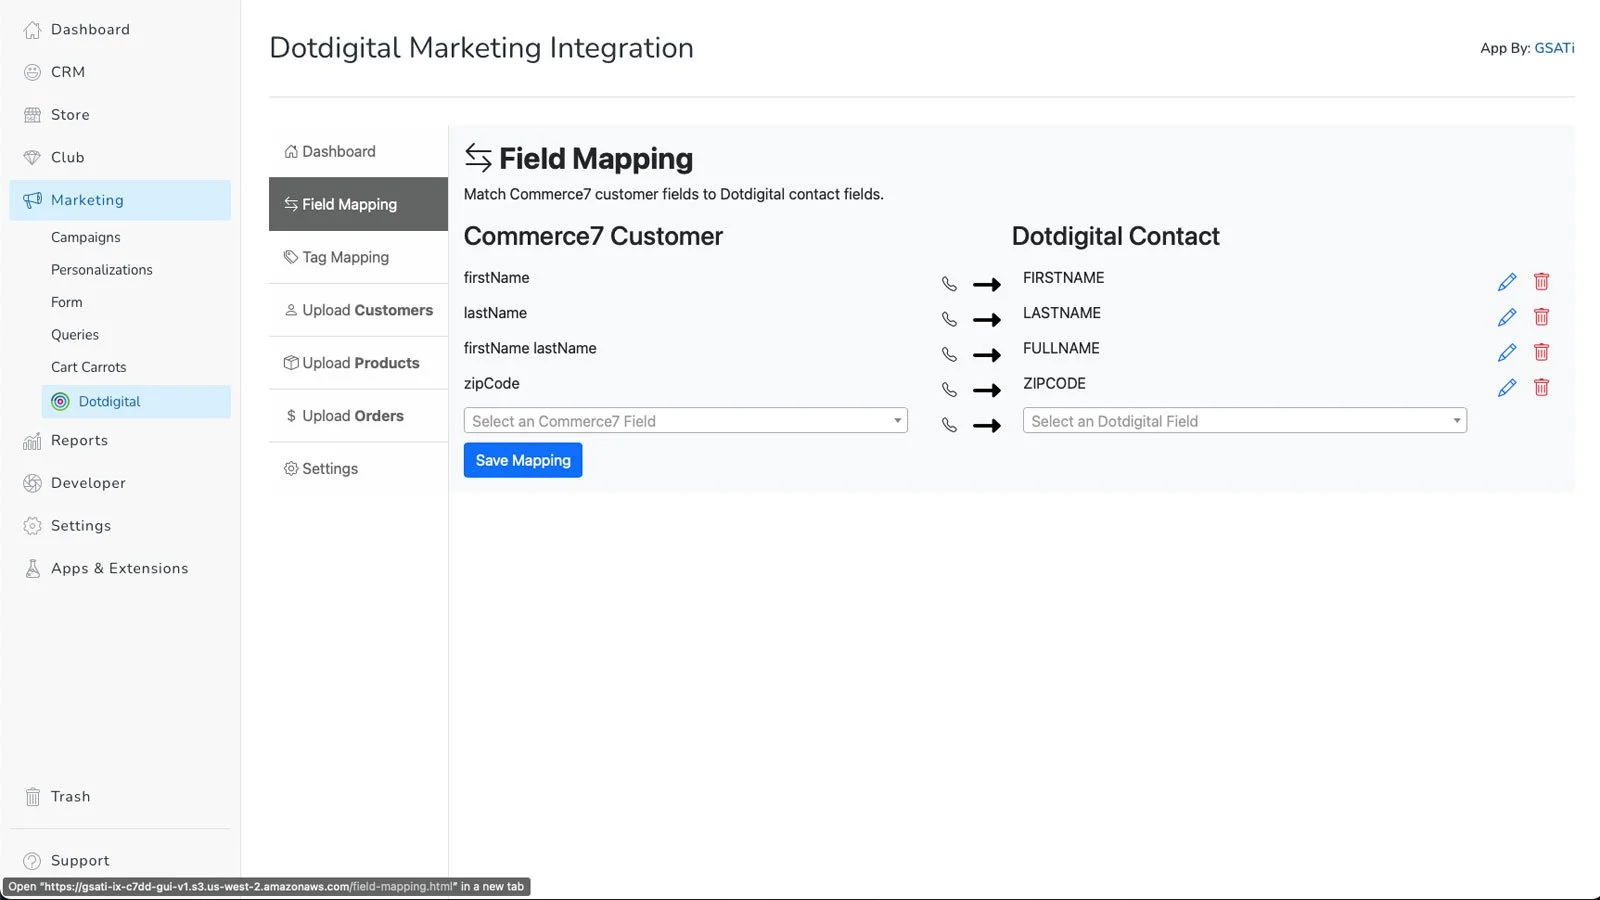Screen dimensions: 1600x900
Task: Click the firstName lastName customer field text
Action: click(530, 348)
